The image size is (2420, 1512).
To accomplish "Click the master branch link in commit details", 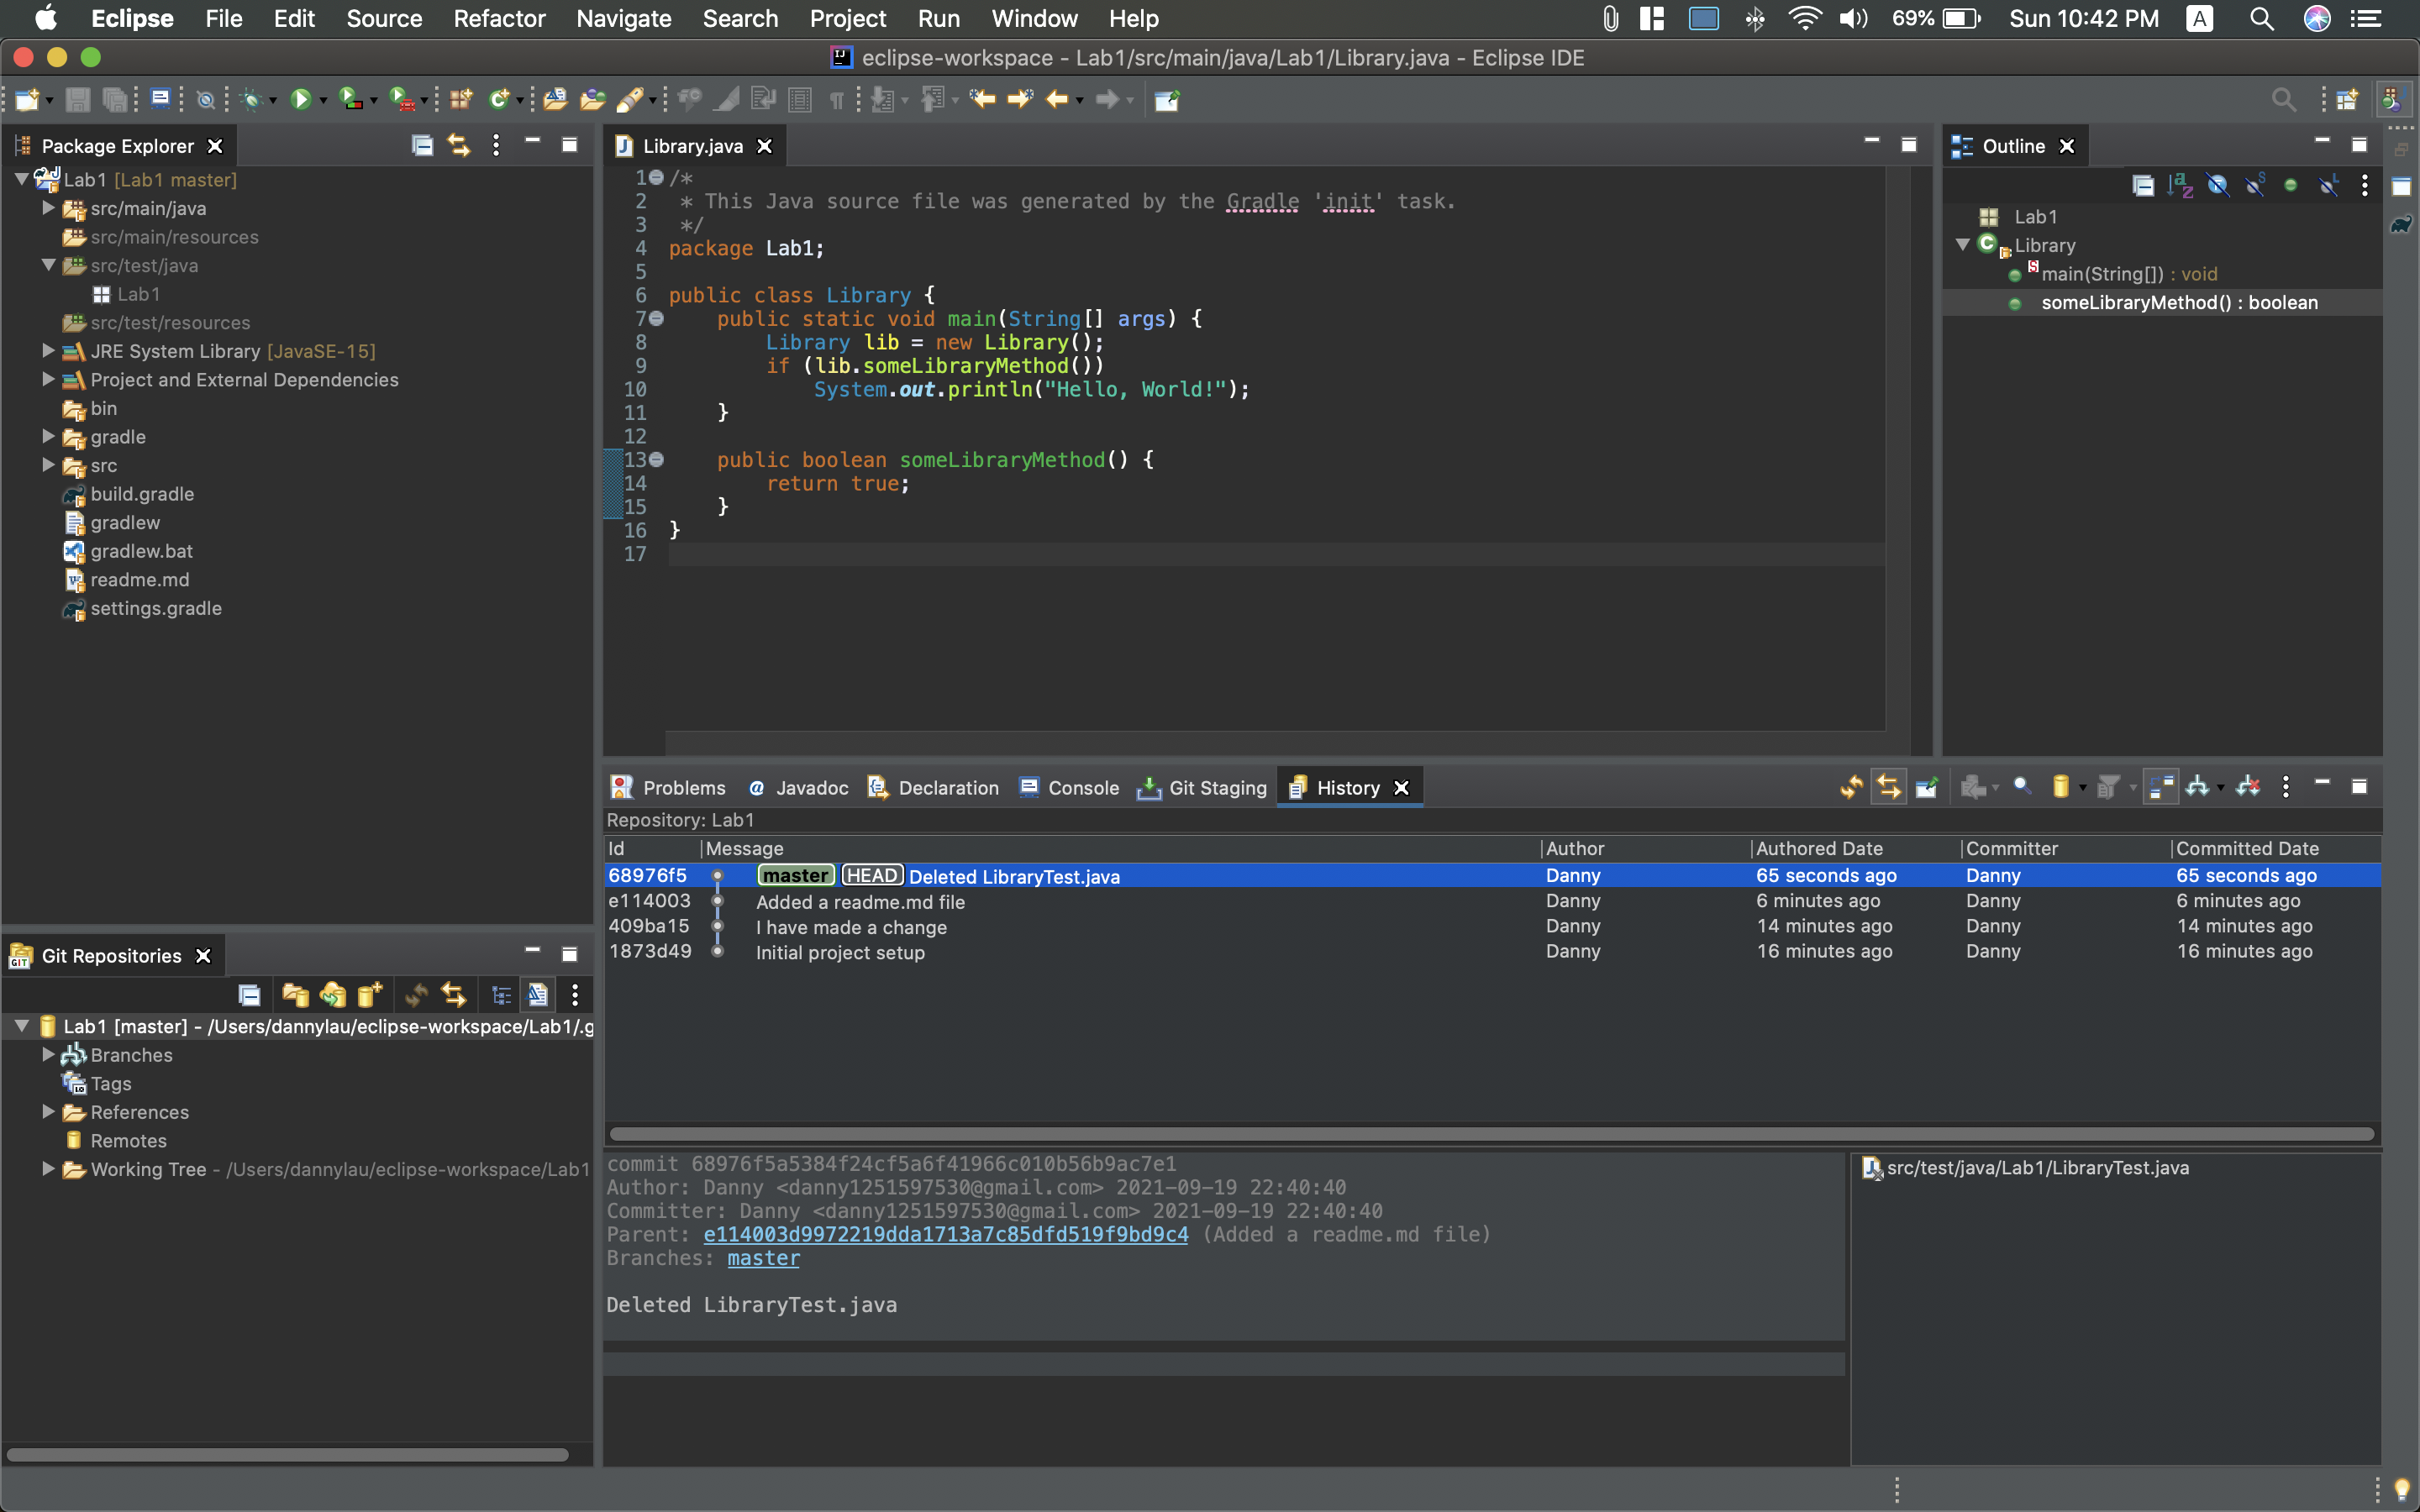I will (x=763, y=1258).
